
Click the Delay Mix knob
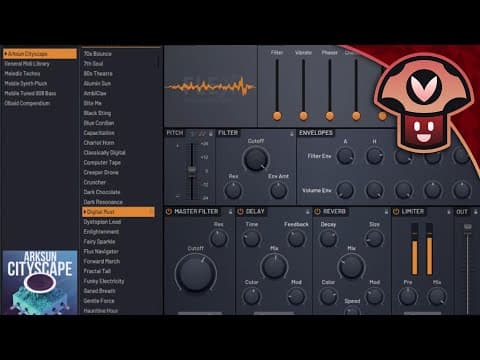point(274,266)
